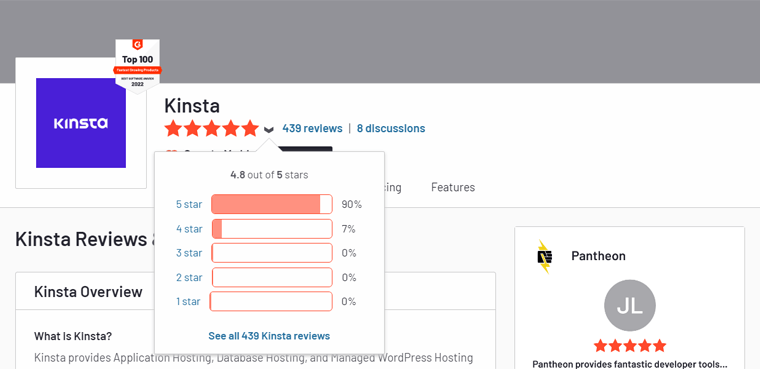Click the Kinsta five-star rating icons
The height and width of the screenshot is (369, 760).
(x=212, y=128)
